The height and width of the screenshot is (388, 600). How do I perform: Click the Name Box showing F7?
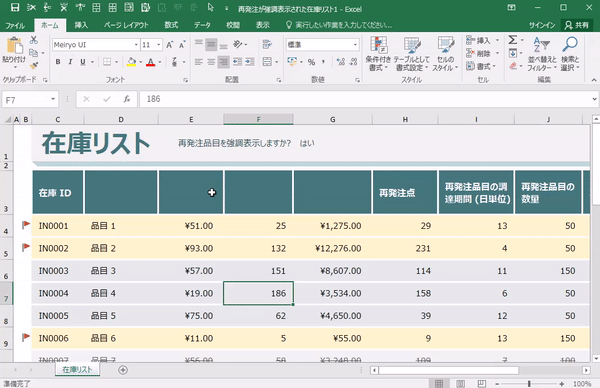30,99
